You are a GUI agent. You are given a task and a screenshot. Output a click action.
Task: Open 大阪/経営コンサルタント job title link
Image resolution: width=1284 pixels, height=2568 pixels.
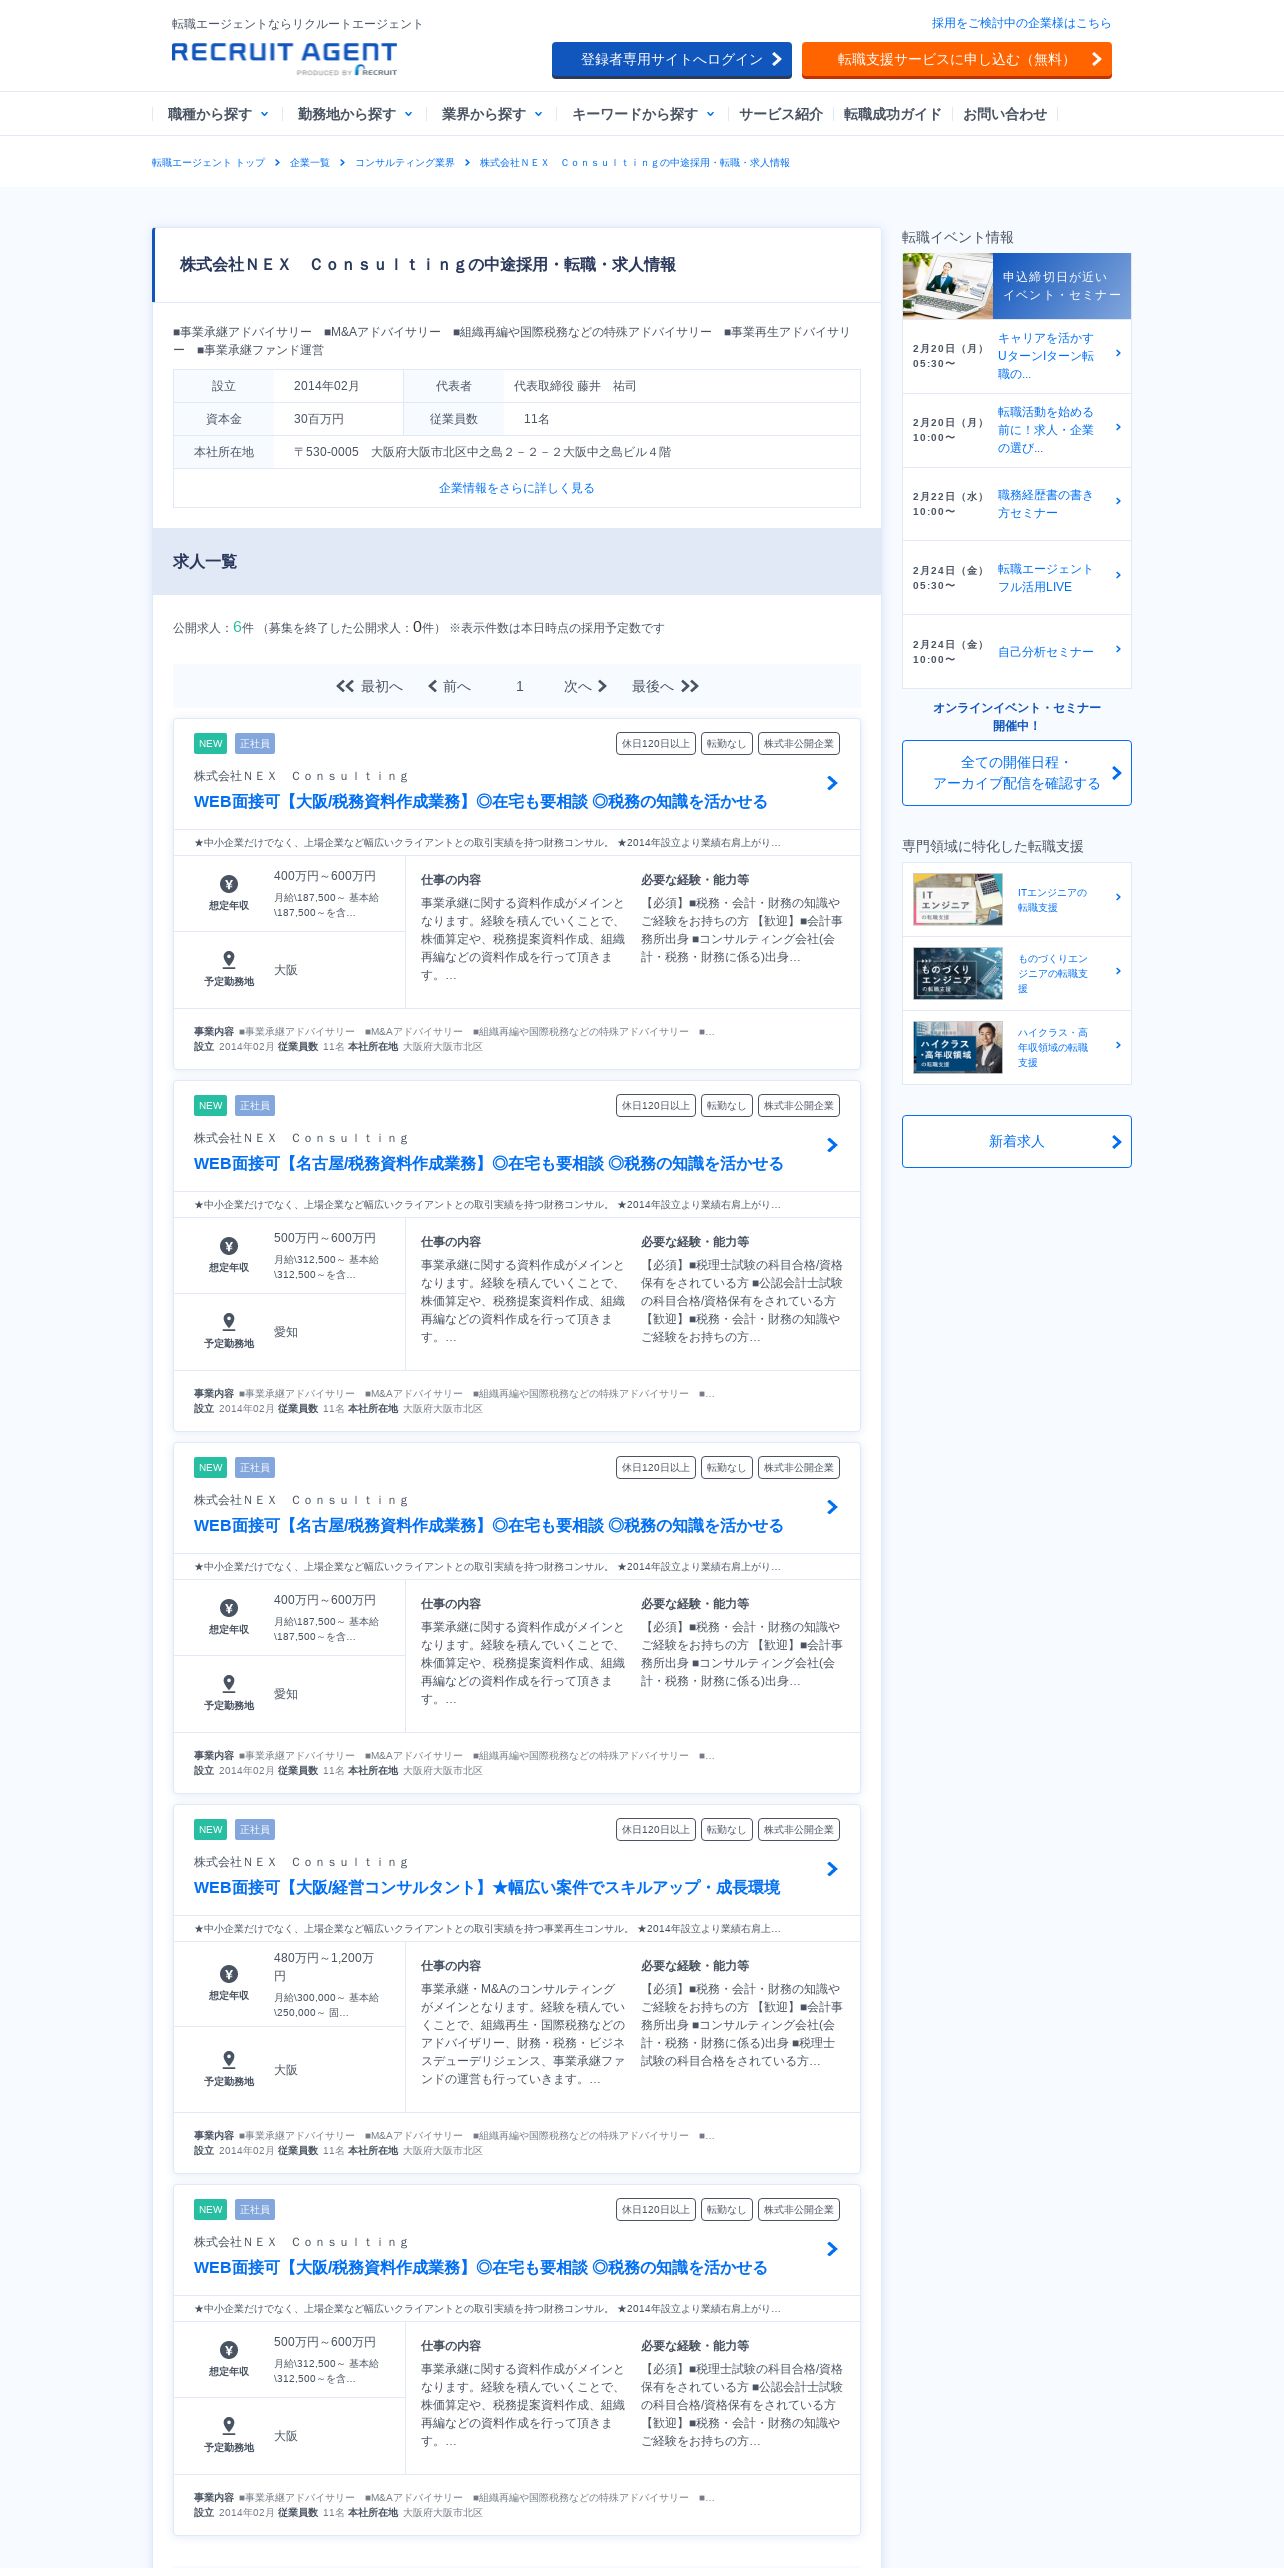click(x=487, y=1888)
